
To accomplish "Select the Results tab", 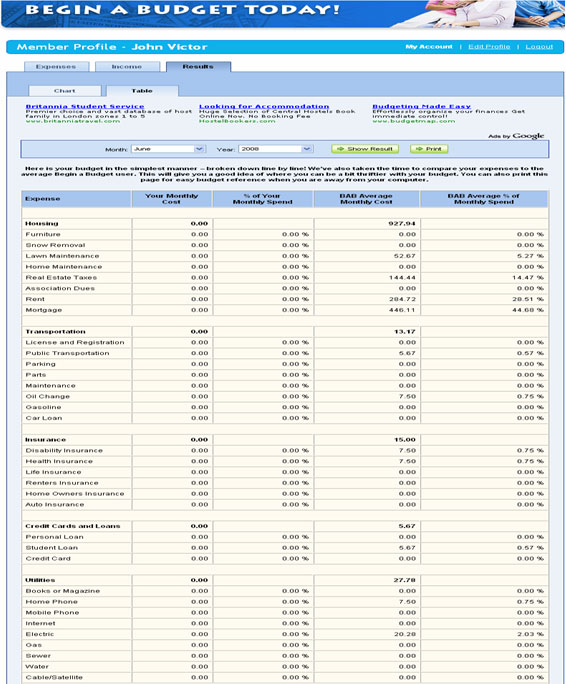I will pyautogui.click(x=198, y=66).
